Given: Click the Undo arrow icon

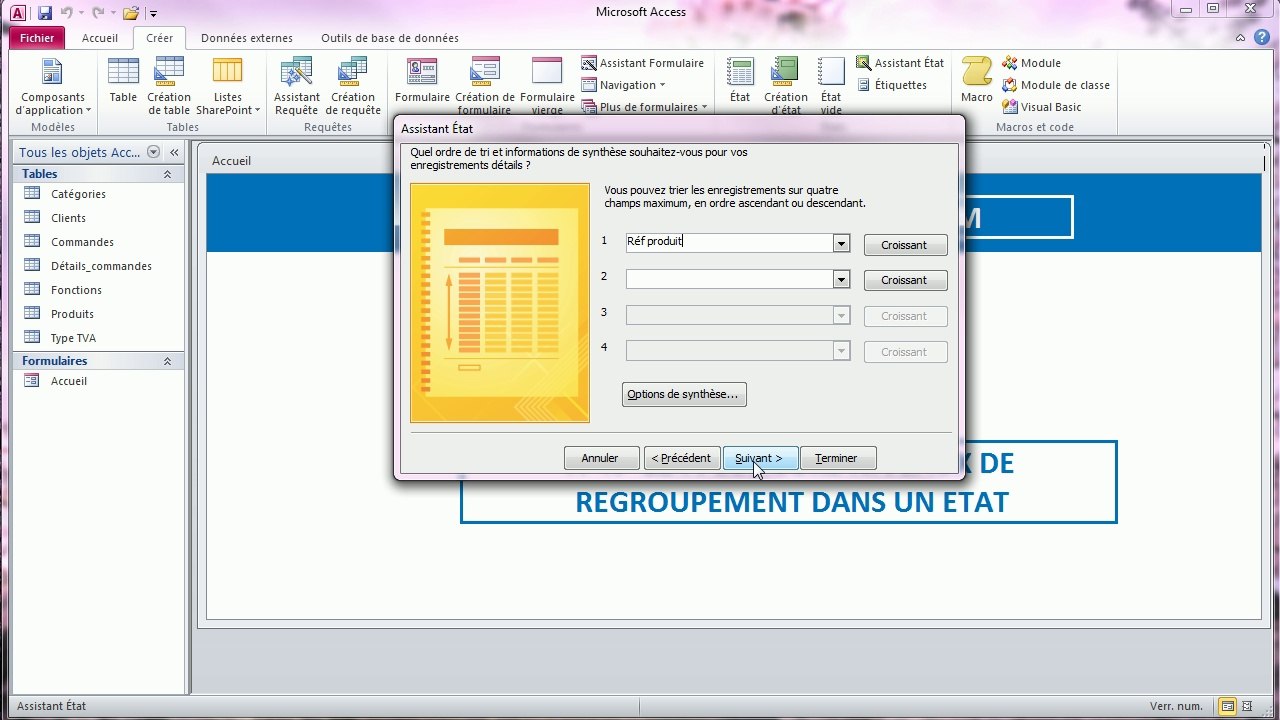Looking at the screenshot, I should tap(68, 13).
